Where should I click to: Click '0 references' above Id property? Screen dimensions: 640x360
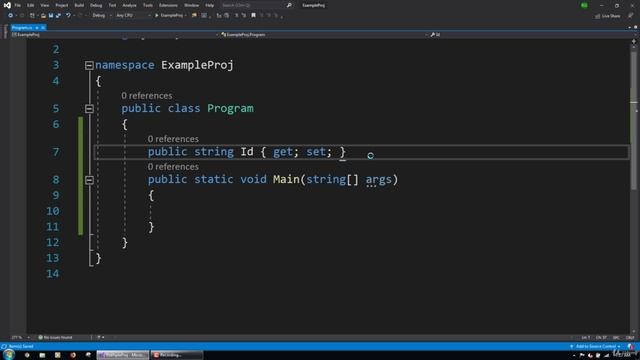coord(173,139)
